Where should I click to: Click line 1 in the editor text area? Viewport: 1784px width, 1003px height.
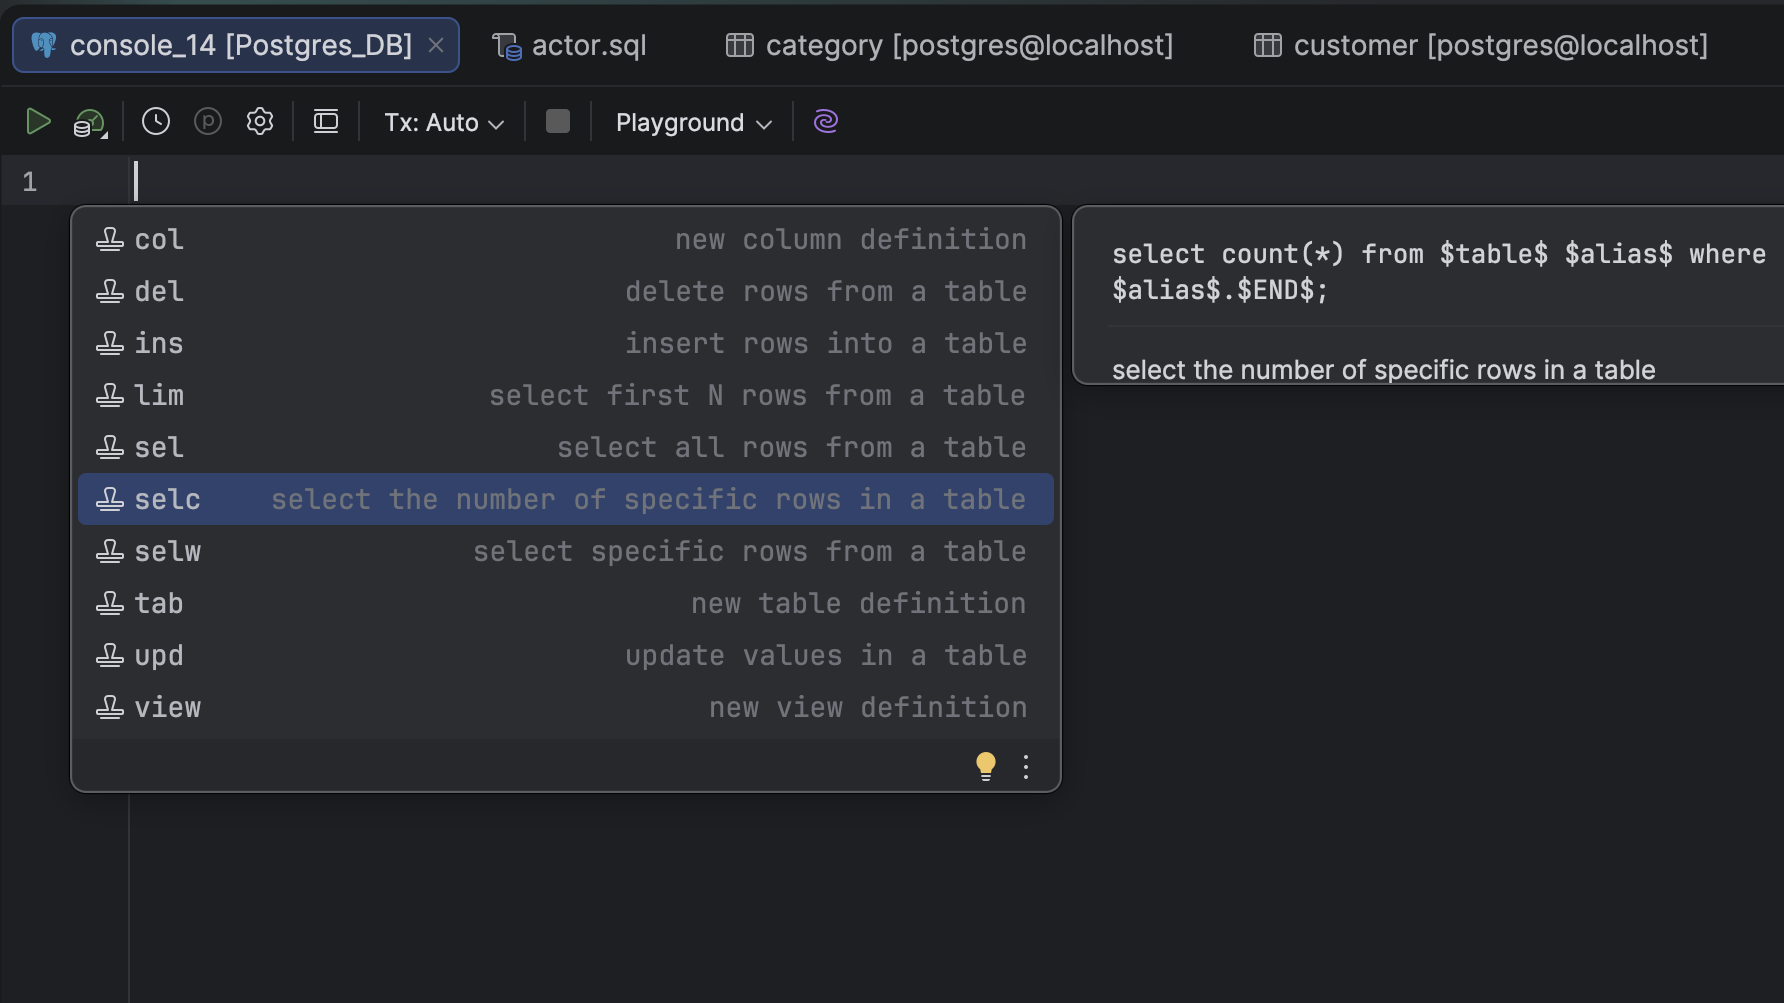click(958, 181)
